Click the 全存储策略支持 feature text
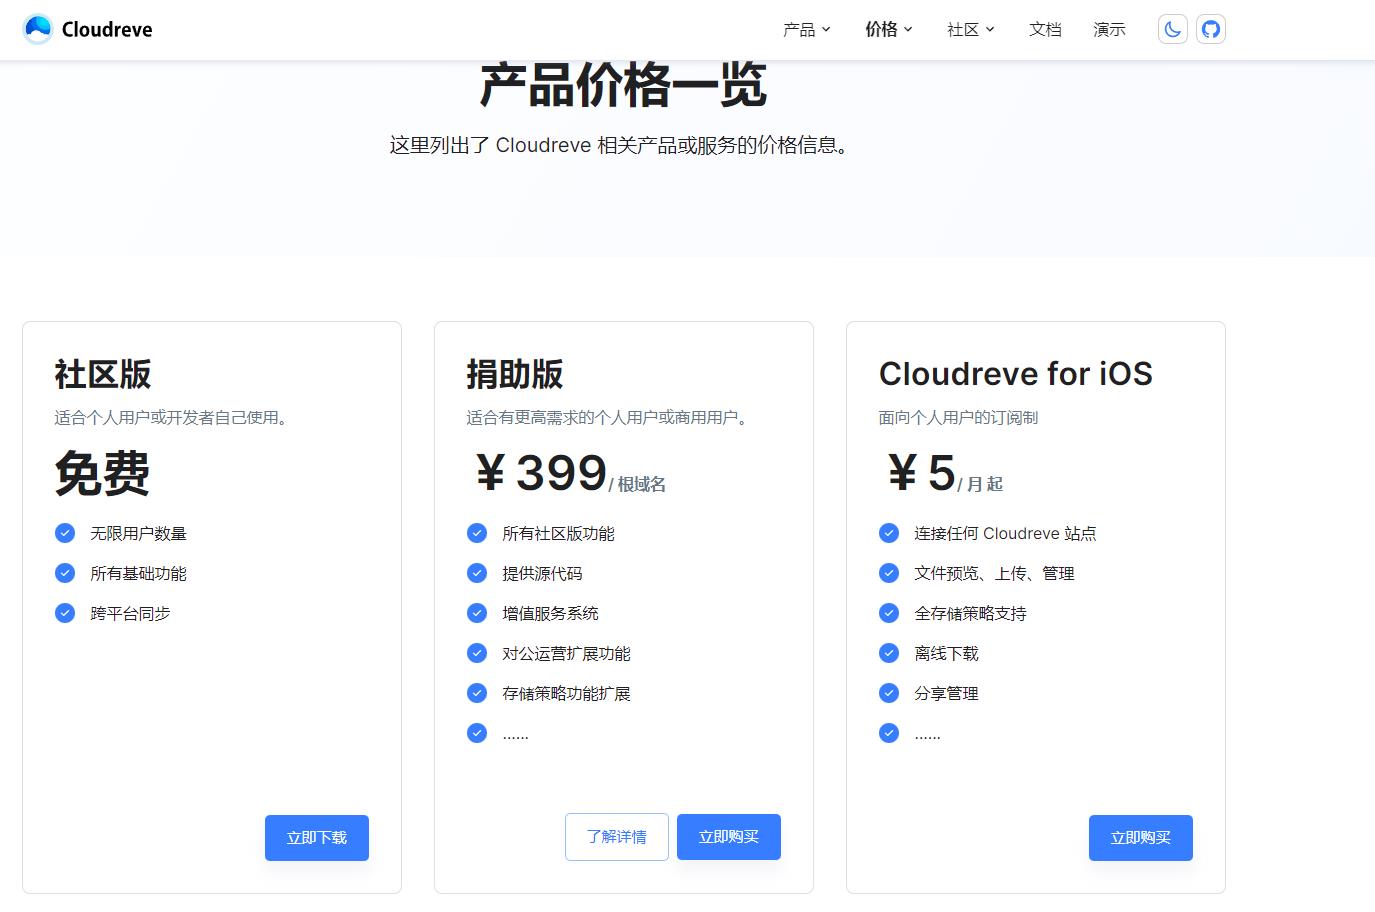Viewport: 1375px width, 912px height. point(970,614)
